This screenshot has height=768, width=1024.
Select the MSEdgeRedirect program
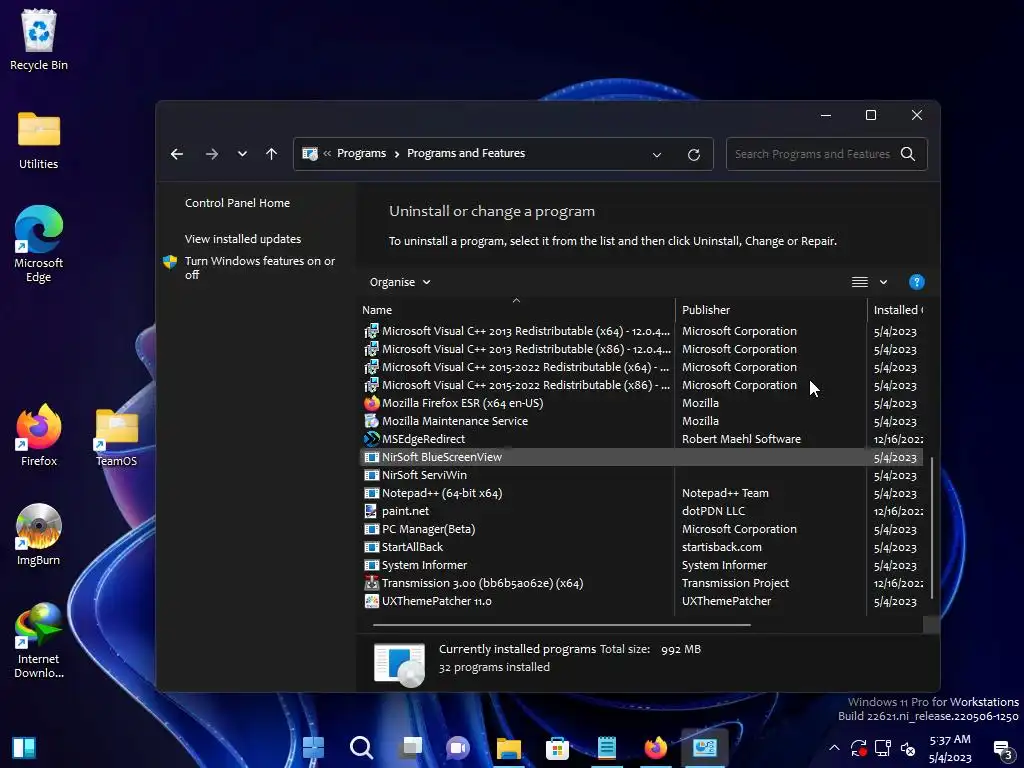pos(423,440)
